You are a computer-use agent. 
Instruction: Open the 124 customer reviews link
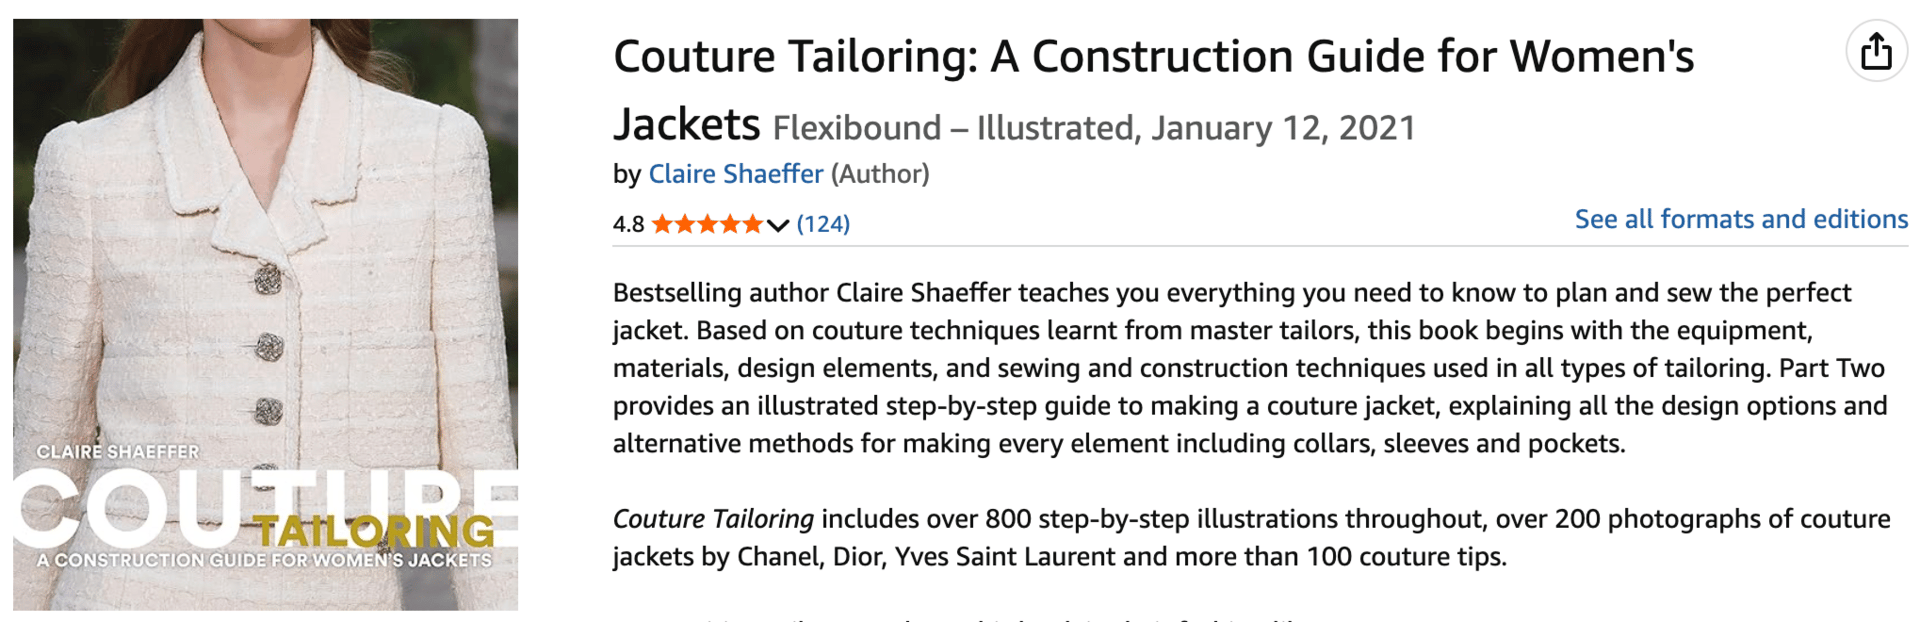(x=823, y=224)
